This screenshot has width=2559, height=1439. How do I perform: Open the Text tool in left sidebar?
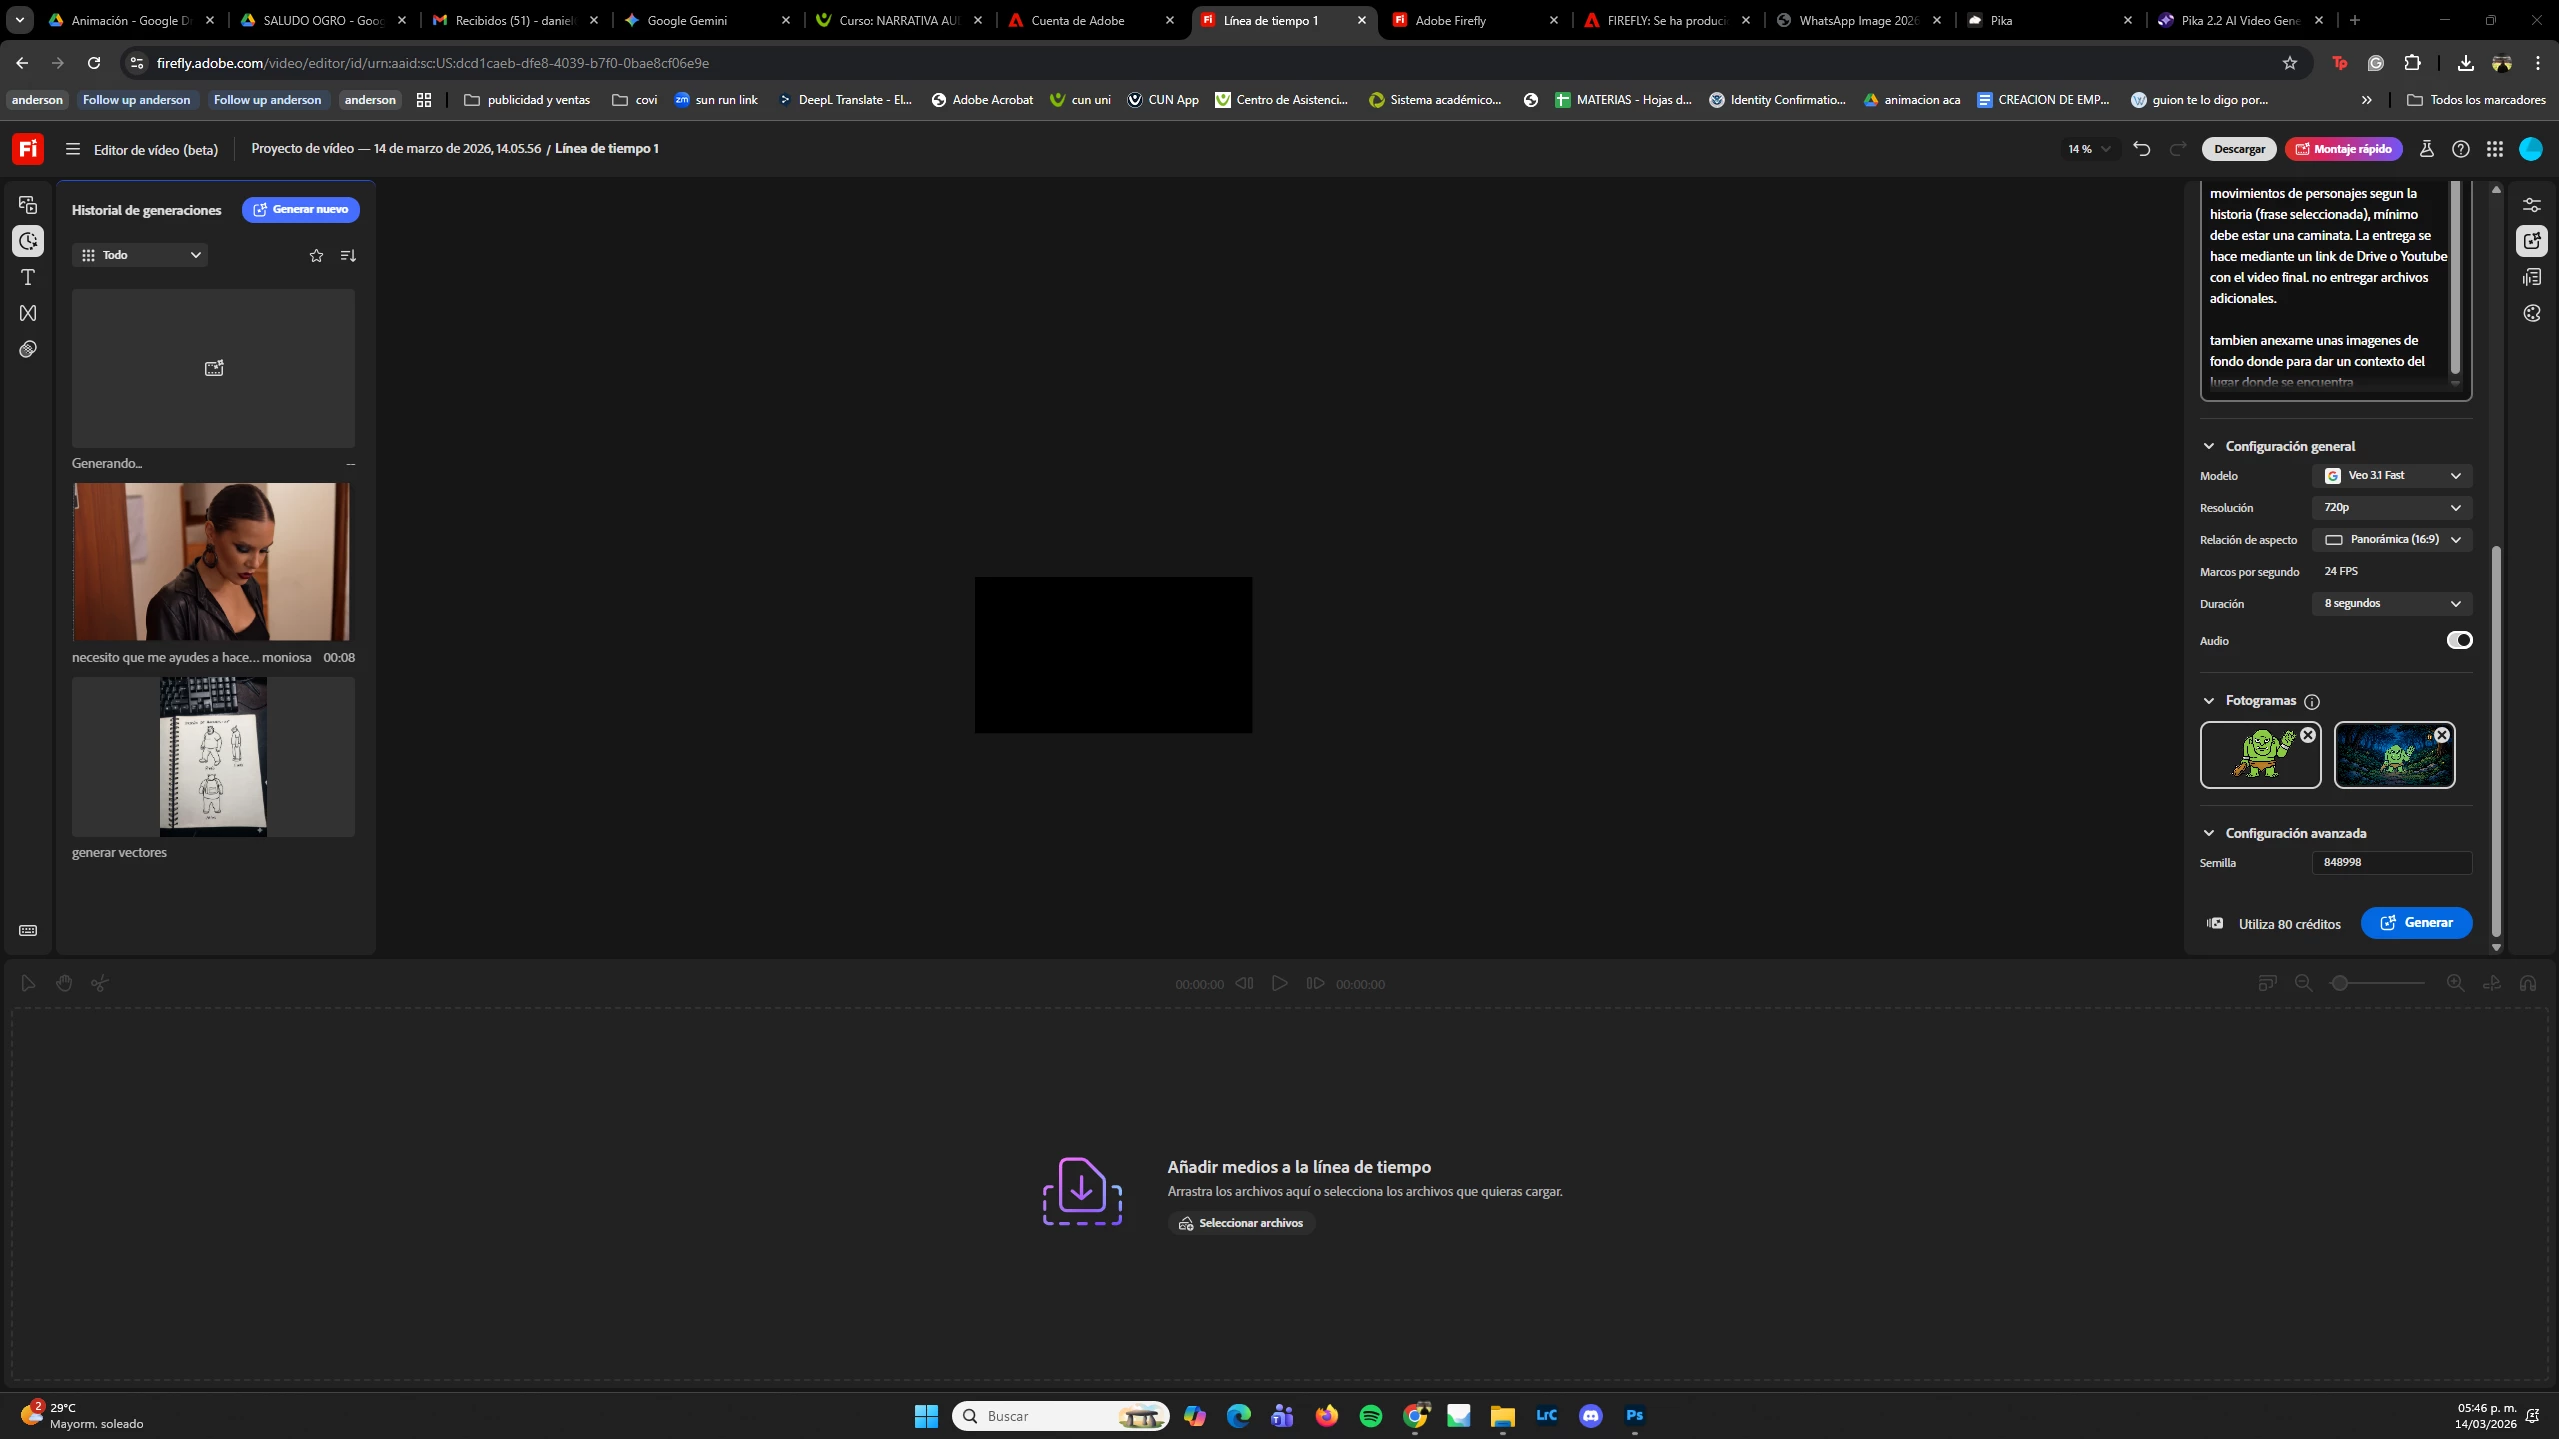(x=28, y=277)
